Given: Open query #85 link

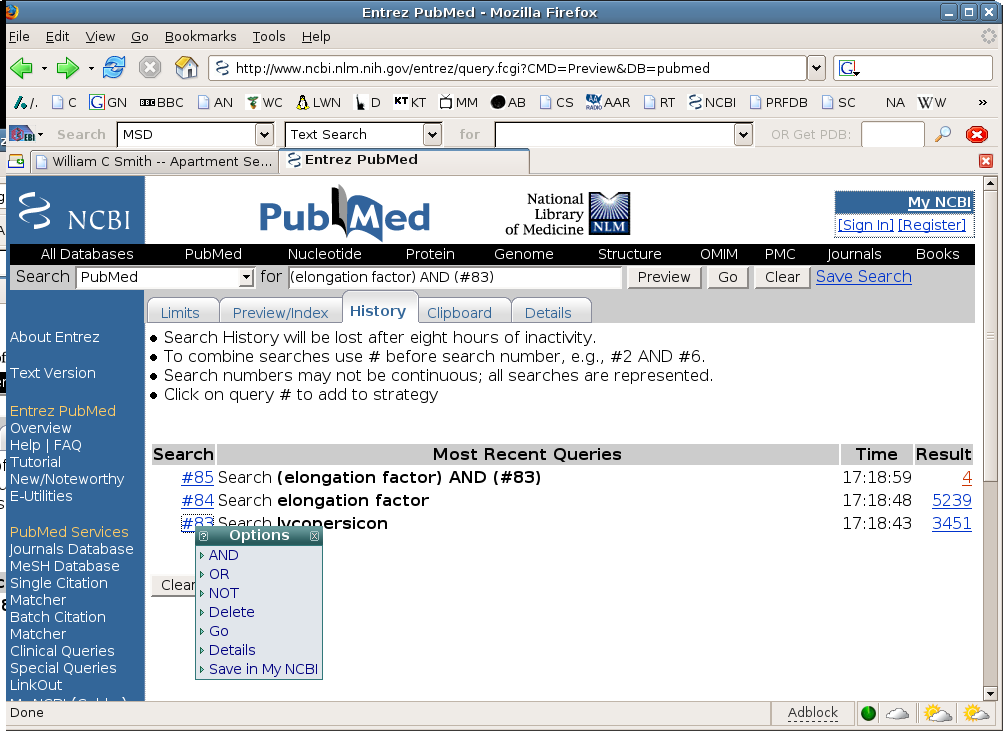Looking at the screenshot, I should click(197, 478).
